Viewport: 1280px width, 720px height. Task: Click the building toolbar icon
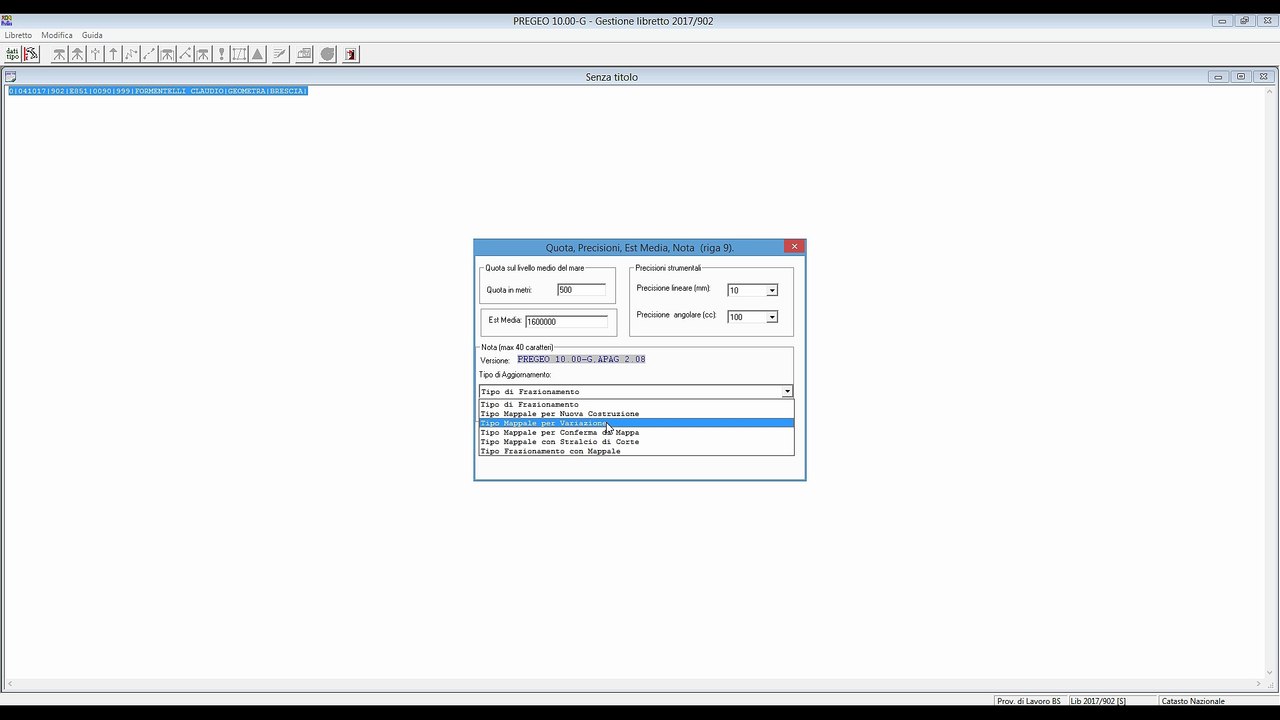304,54
